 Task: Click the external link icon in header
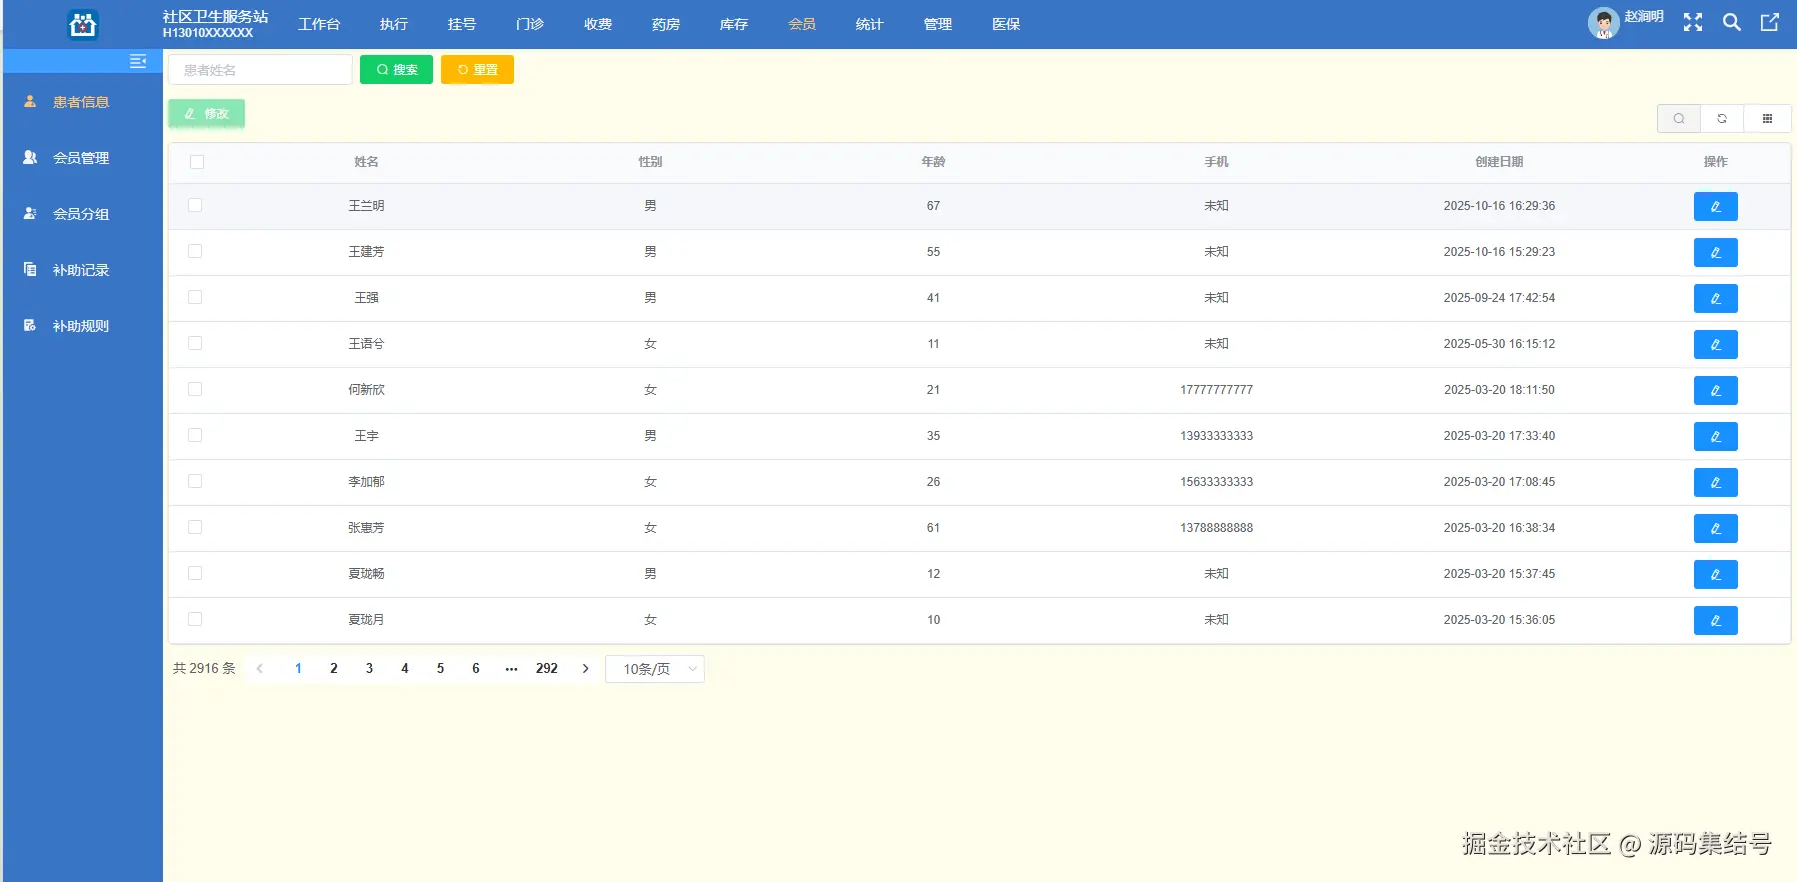[1770, 22]
